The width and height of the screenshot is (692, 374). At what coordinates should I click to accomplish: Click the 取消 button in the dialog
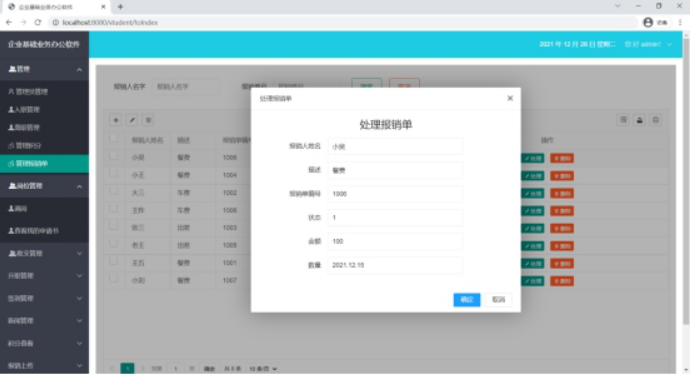(x=498, y=300)
